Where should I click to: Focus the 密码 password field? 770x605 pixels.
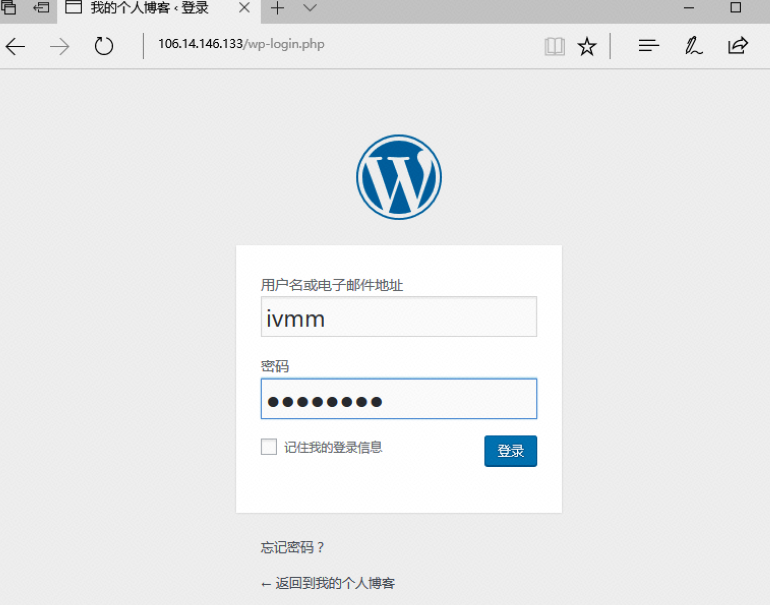tap(399, 399)
